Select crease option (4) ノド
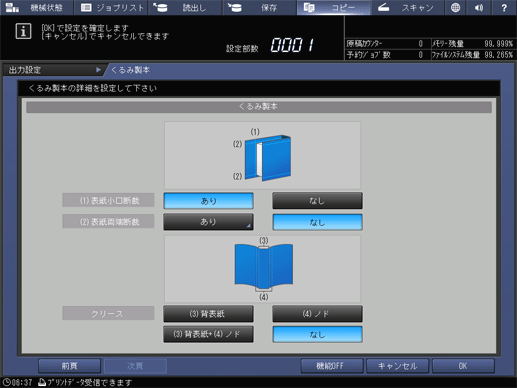 (x=317, y=314)
